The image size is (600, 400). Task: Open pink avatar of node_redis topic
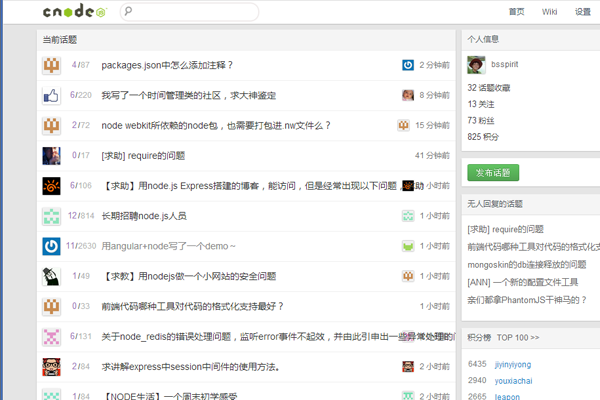(x=51, y=337)
